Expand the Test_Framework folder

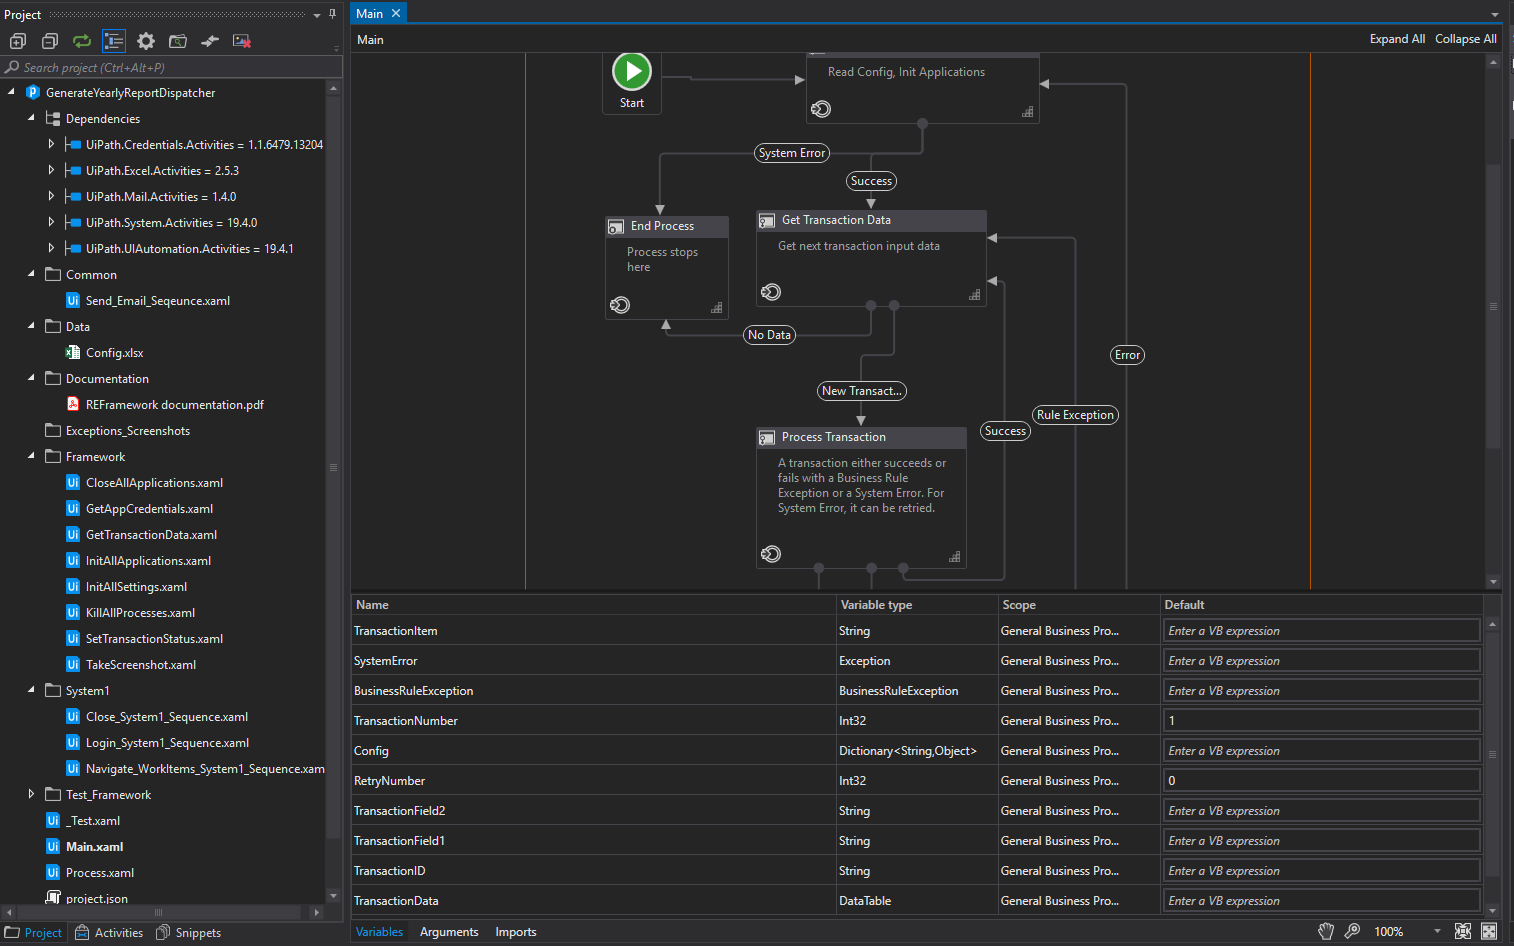31,794
